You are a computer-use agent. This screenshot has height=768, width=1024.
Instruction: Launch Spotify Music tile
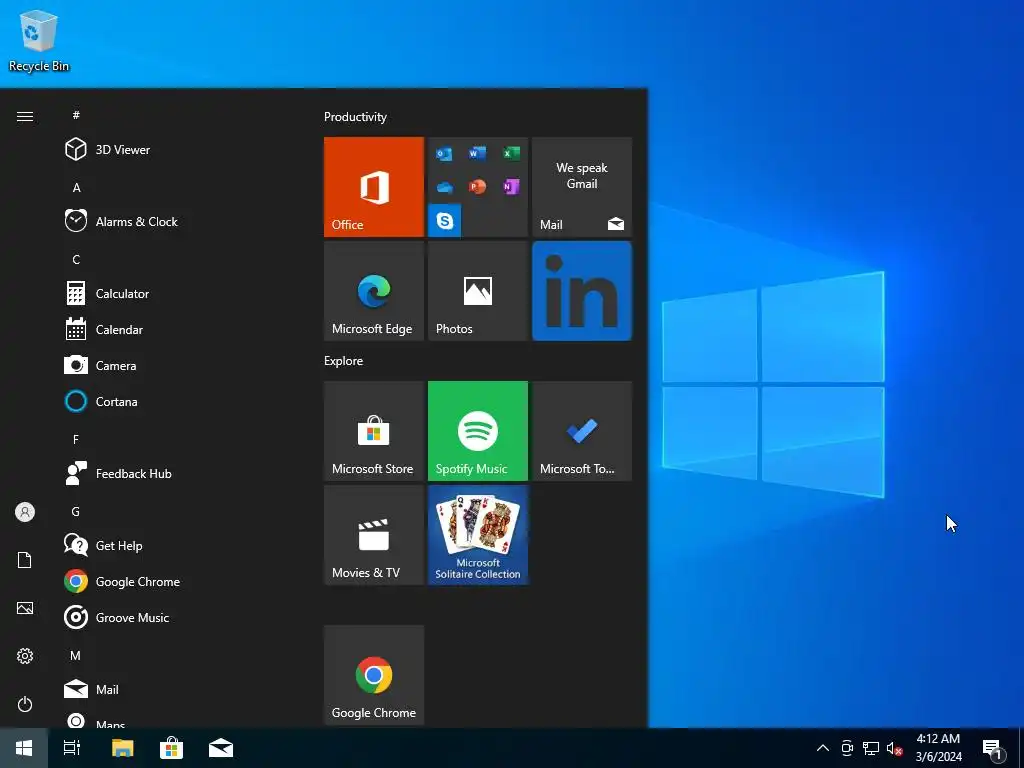478,431
